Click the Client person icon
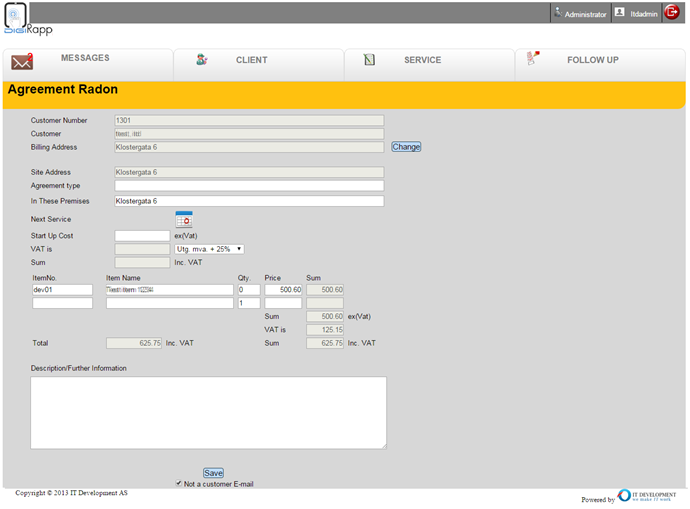Screen dimensions: 690x509 [202, 59]
